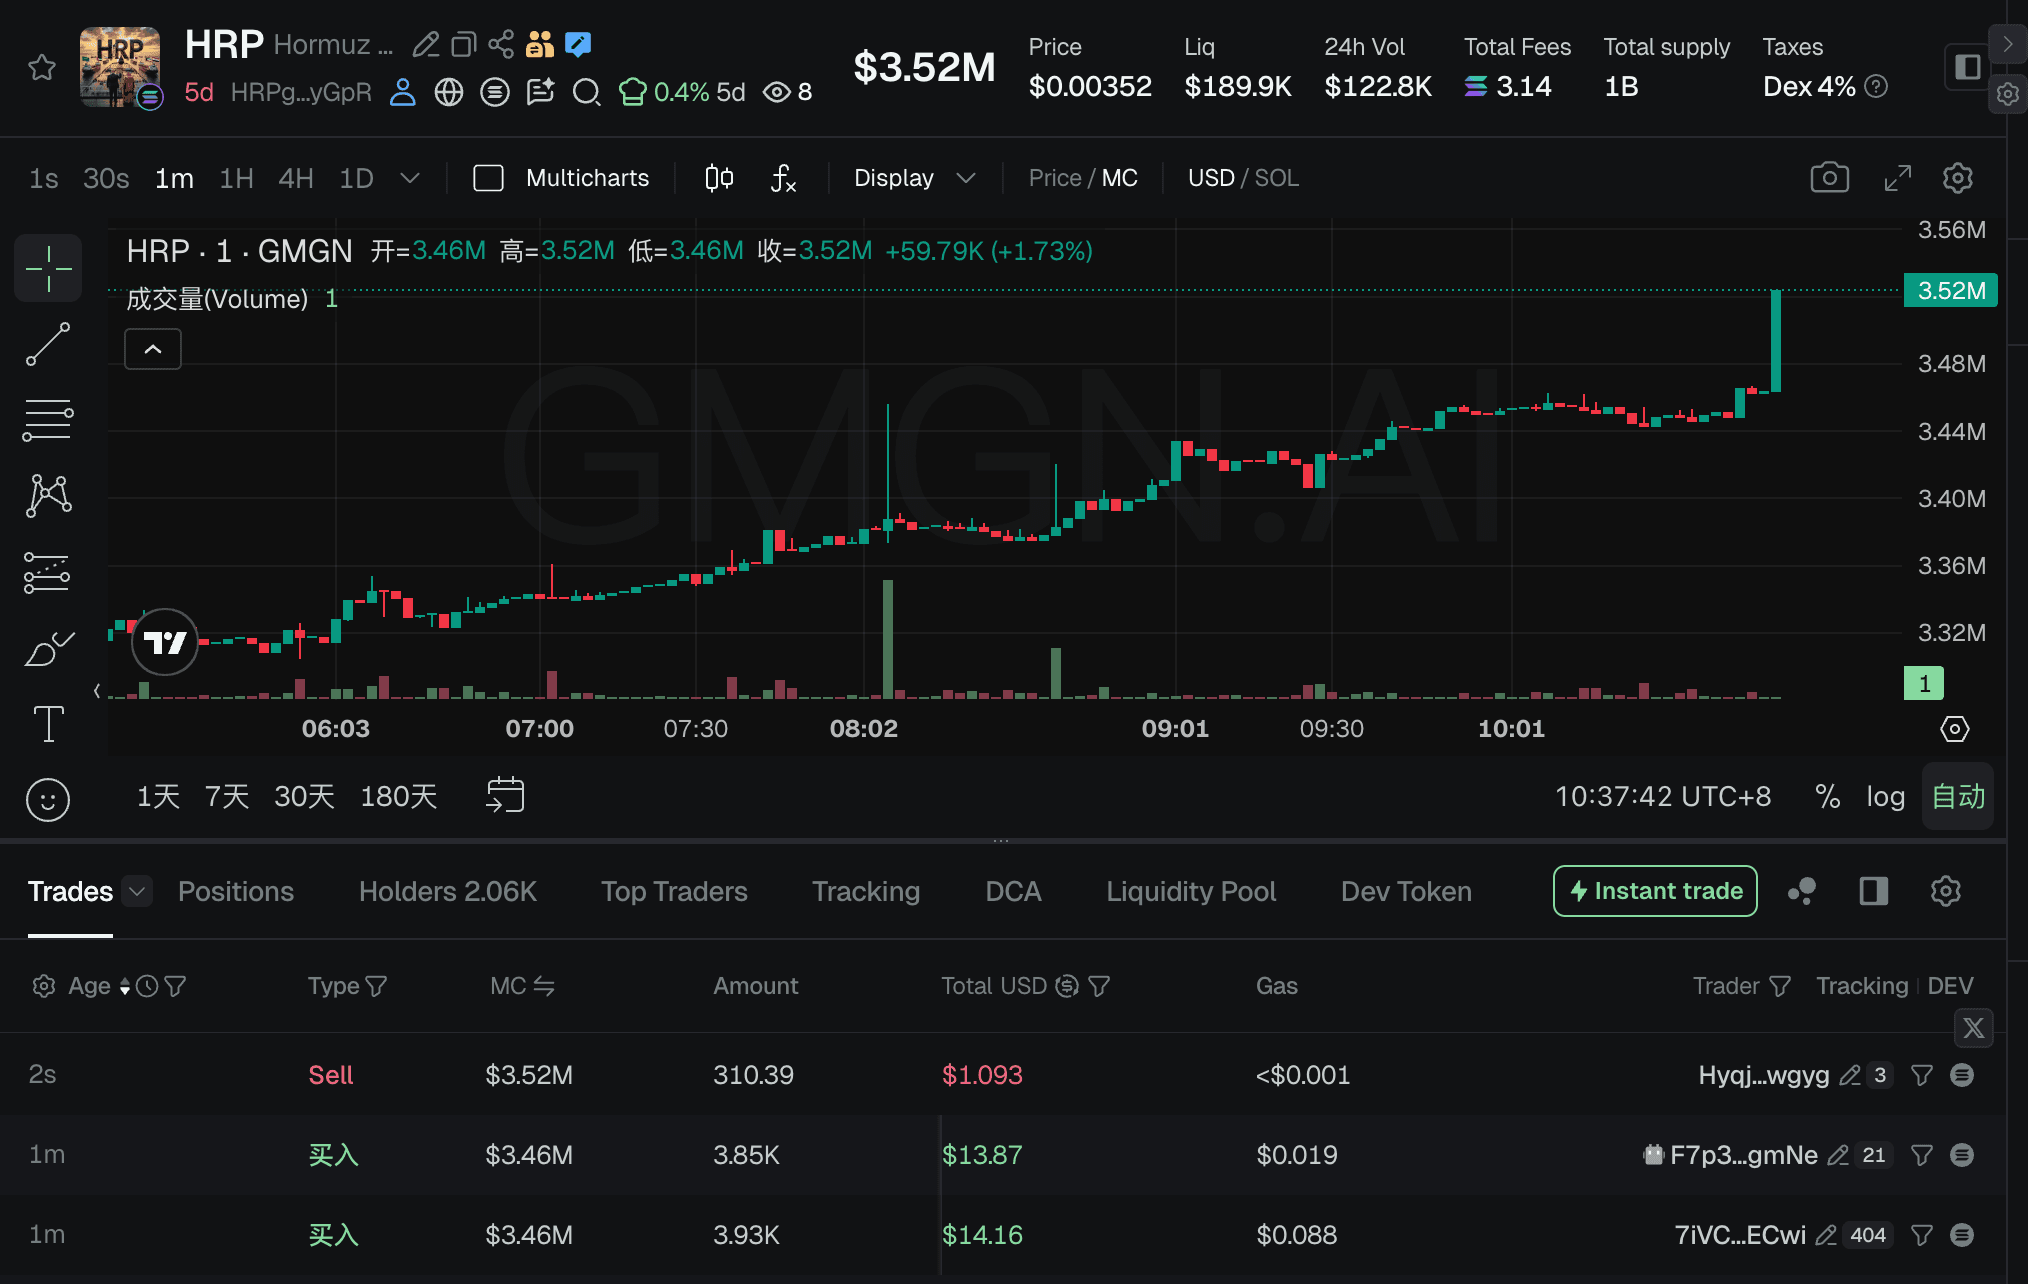Select the forecasting and measurement tool
2028x1284 pixels.
(48, 573)
